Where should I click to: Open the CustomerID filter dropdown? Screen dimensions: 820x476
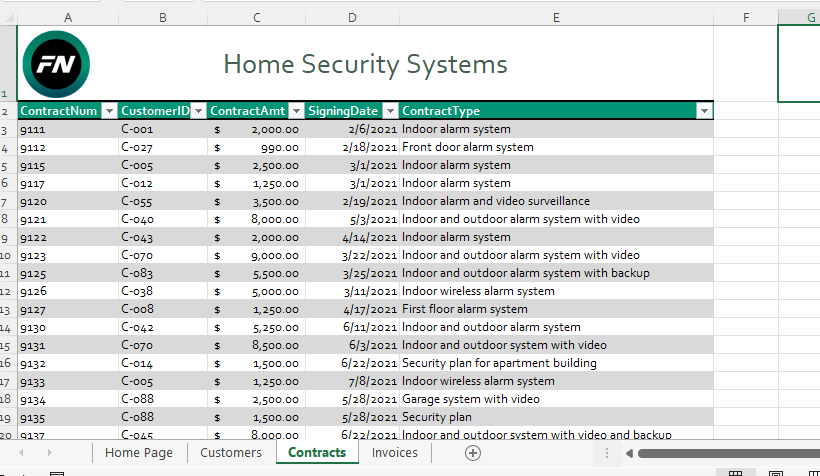point(198,111)
